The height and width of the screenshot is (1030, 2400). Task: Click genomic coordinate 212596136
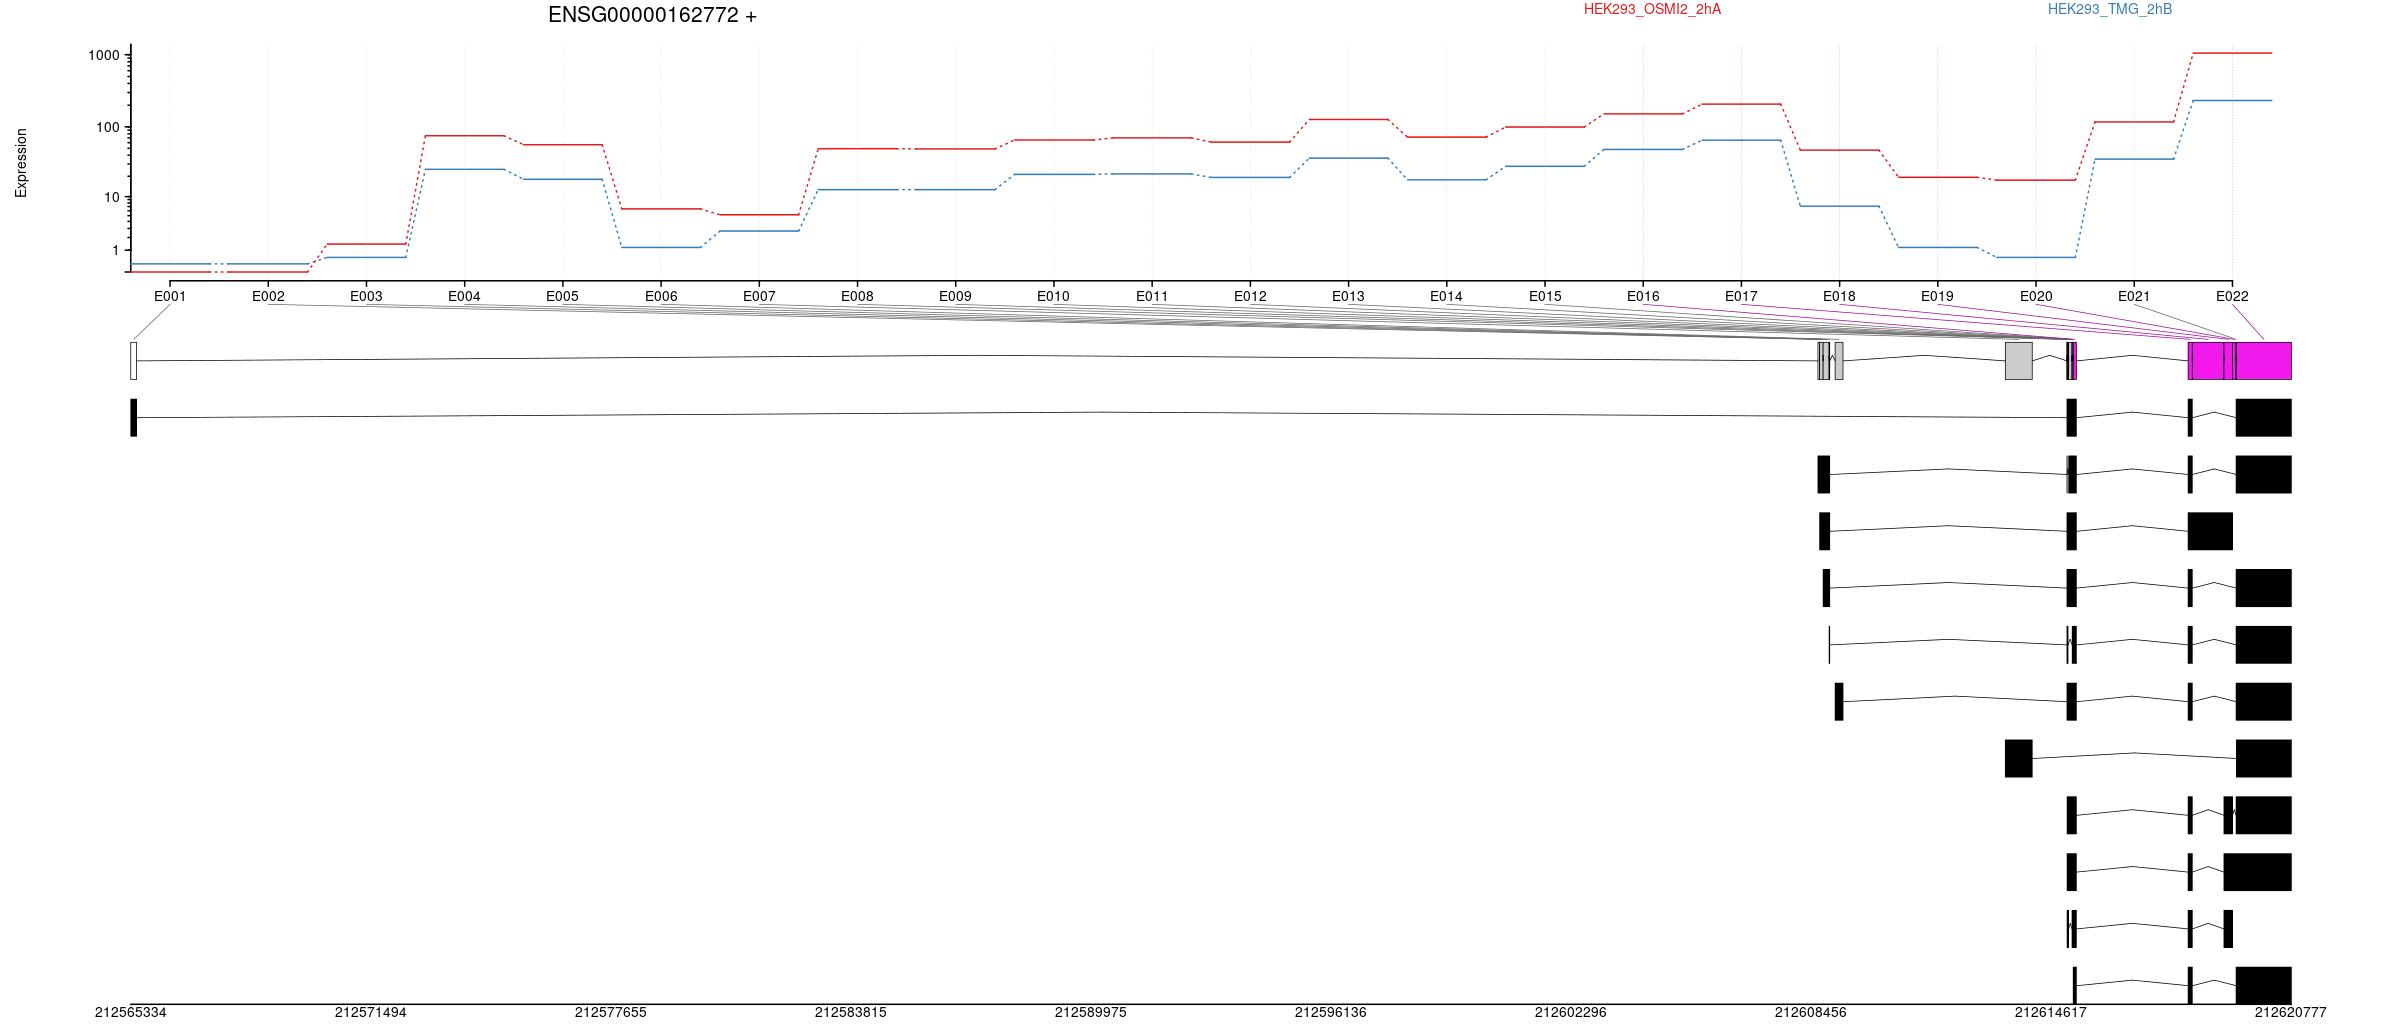pos(1331,1013)
